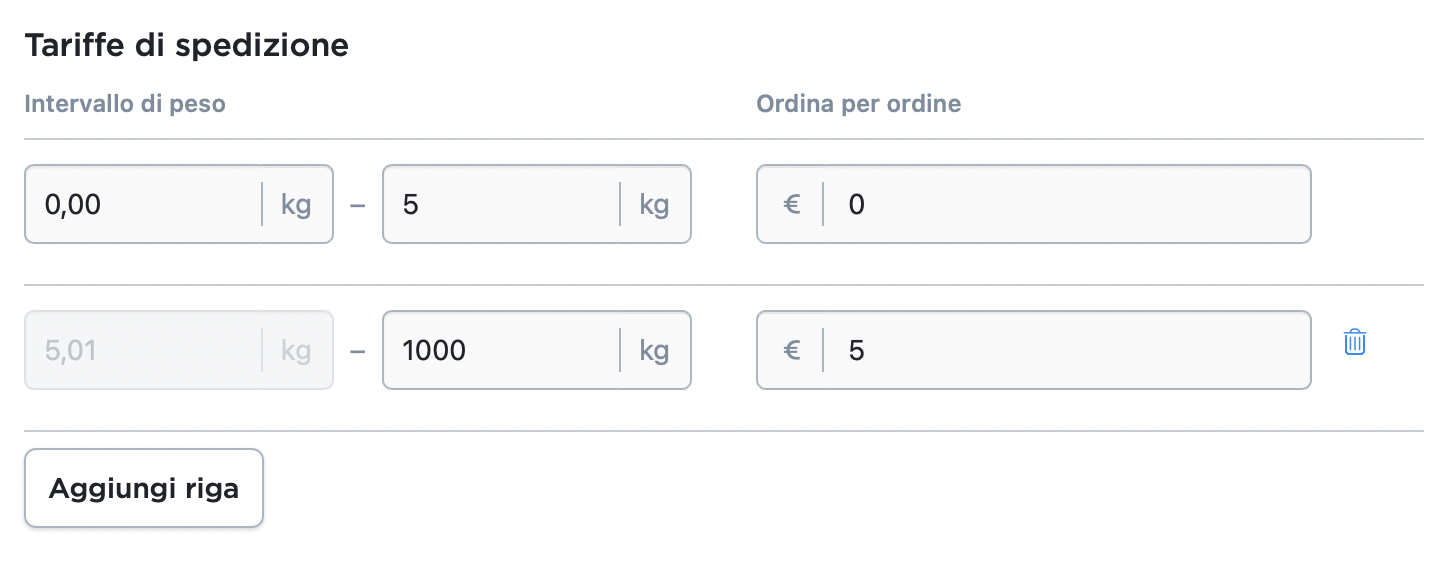1450x562 pixels.
Task: Click the greyed kg unit beside 5,01
Action: point(296,351)
